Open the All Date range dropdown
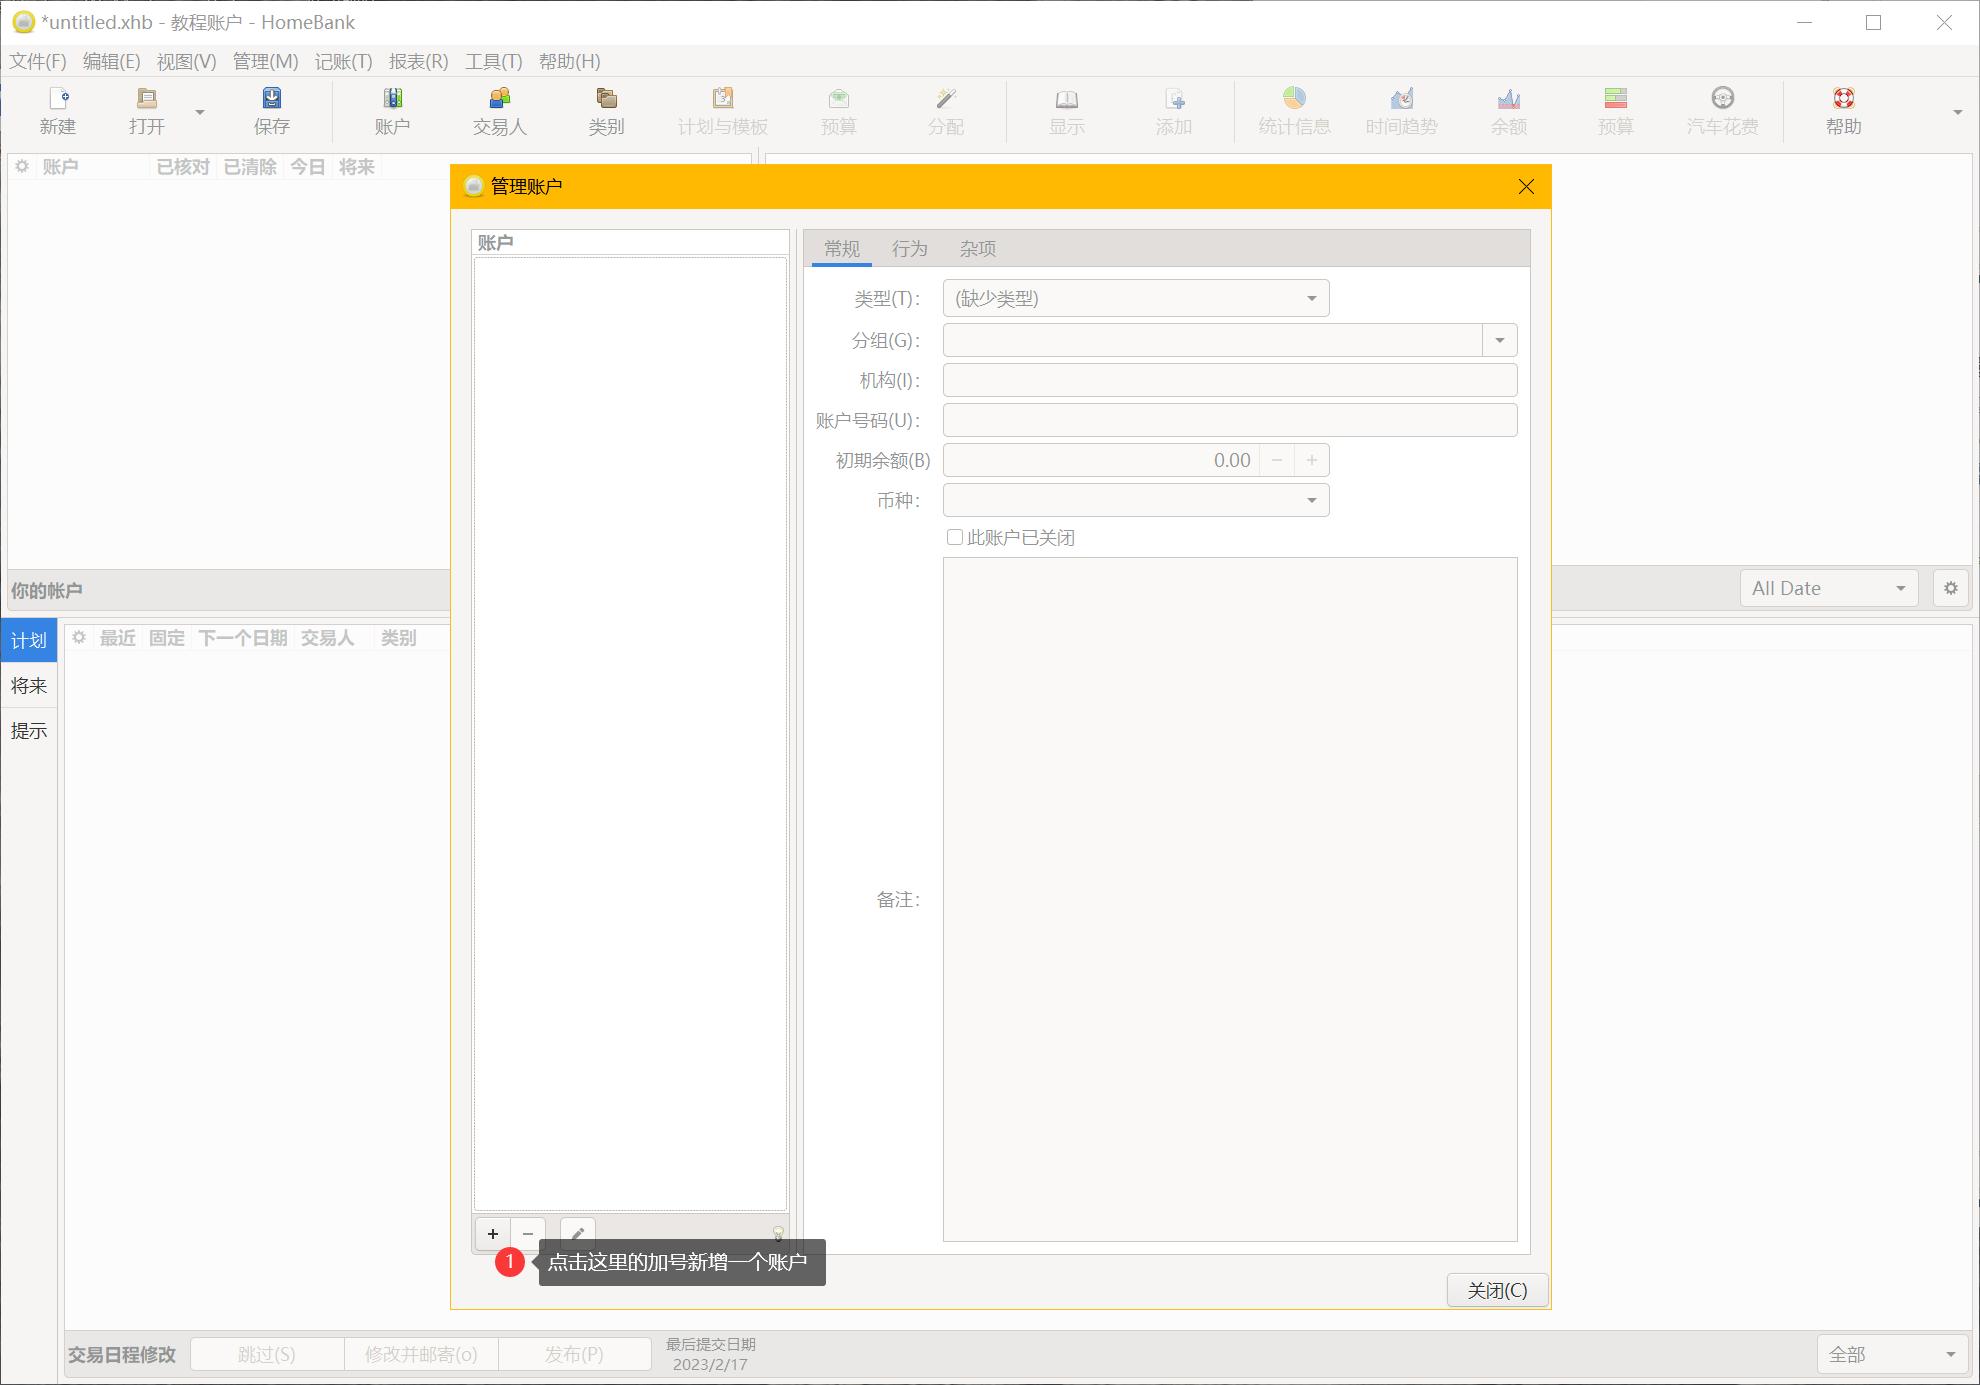 (1828, 588)
